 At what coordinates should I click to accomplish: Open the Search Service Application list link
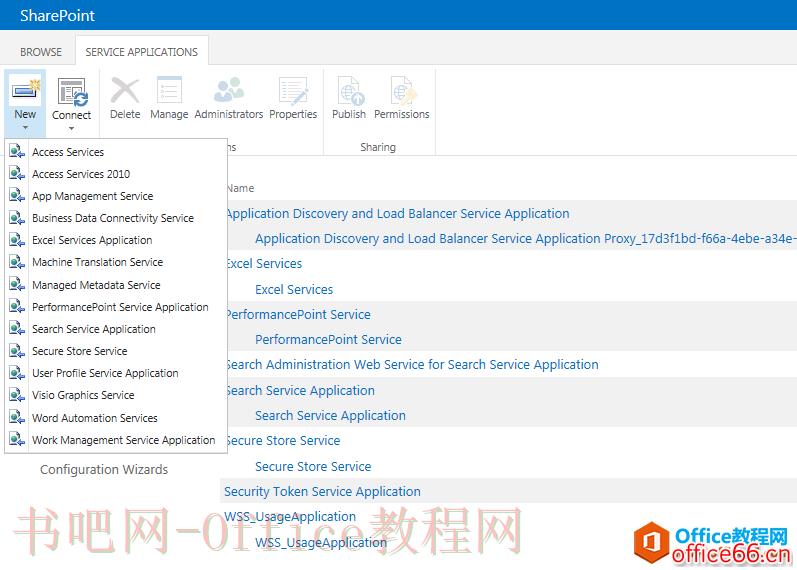pyautogui.click(x=301, y=391)
